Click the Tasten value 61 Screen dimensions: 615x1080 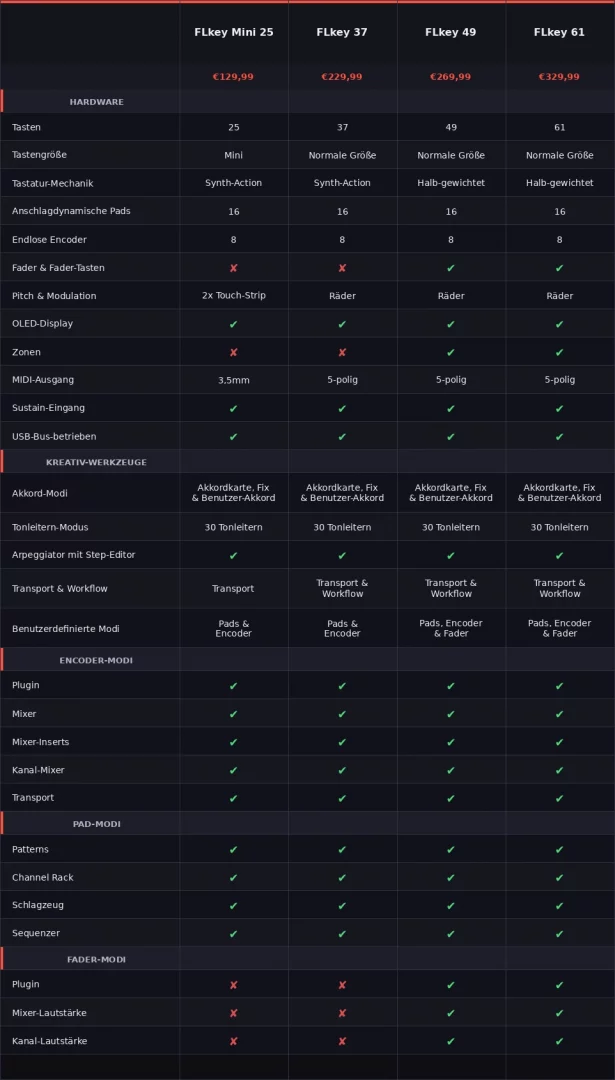tap(559, 127)
